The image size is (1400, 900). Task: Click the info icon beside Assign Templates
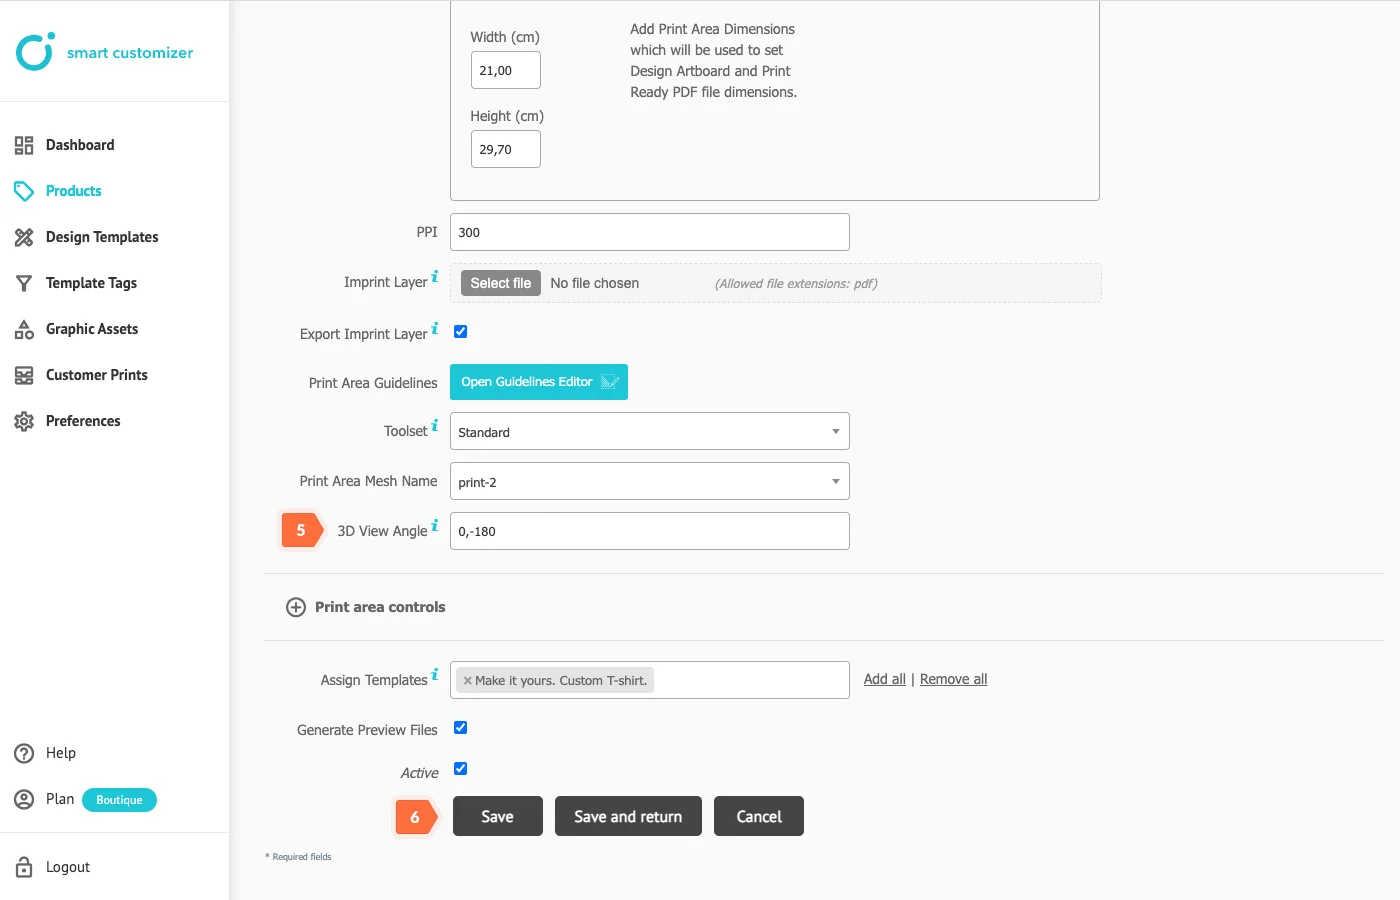[435, 674]
